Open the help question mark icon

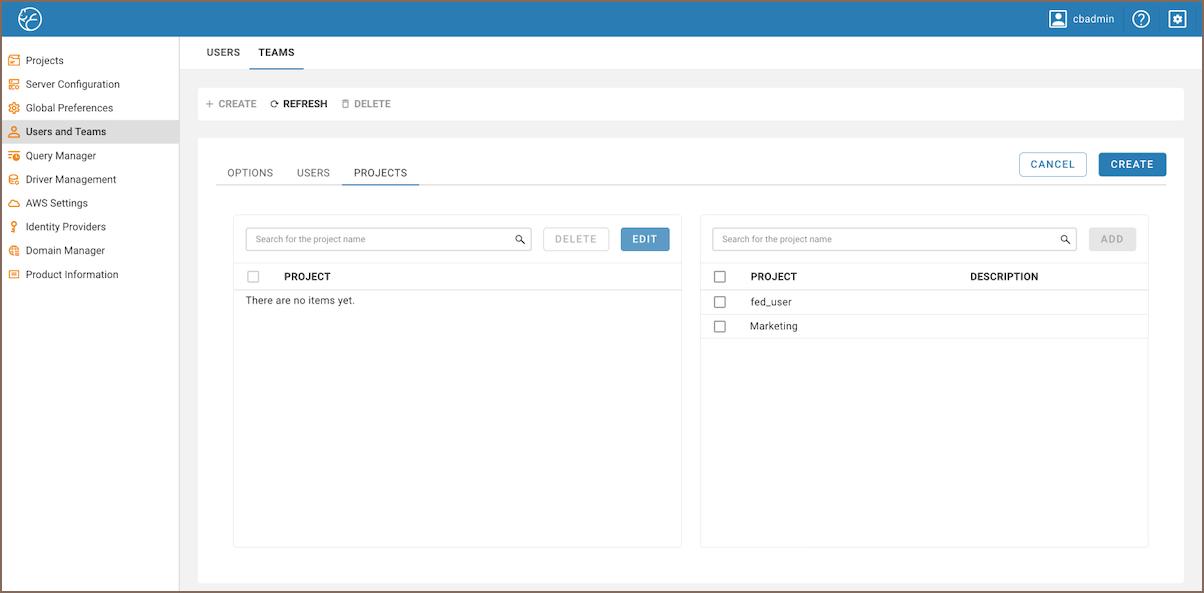pyautogui.click(x=1141, y=19)
